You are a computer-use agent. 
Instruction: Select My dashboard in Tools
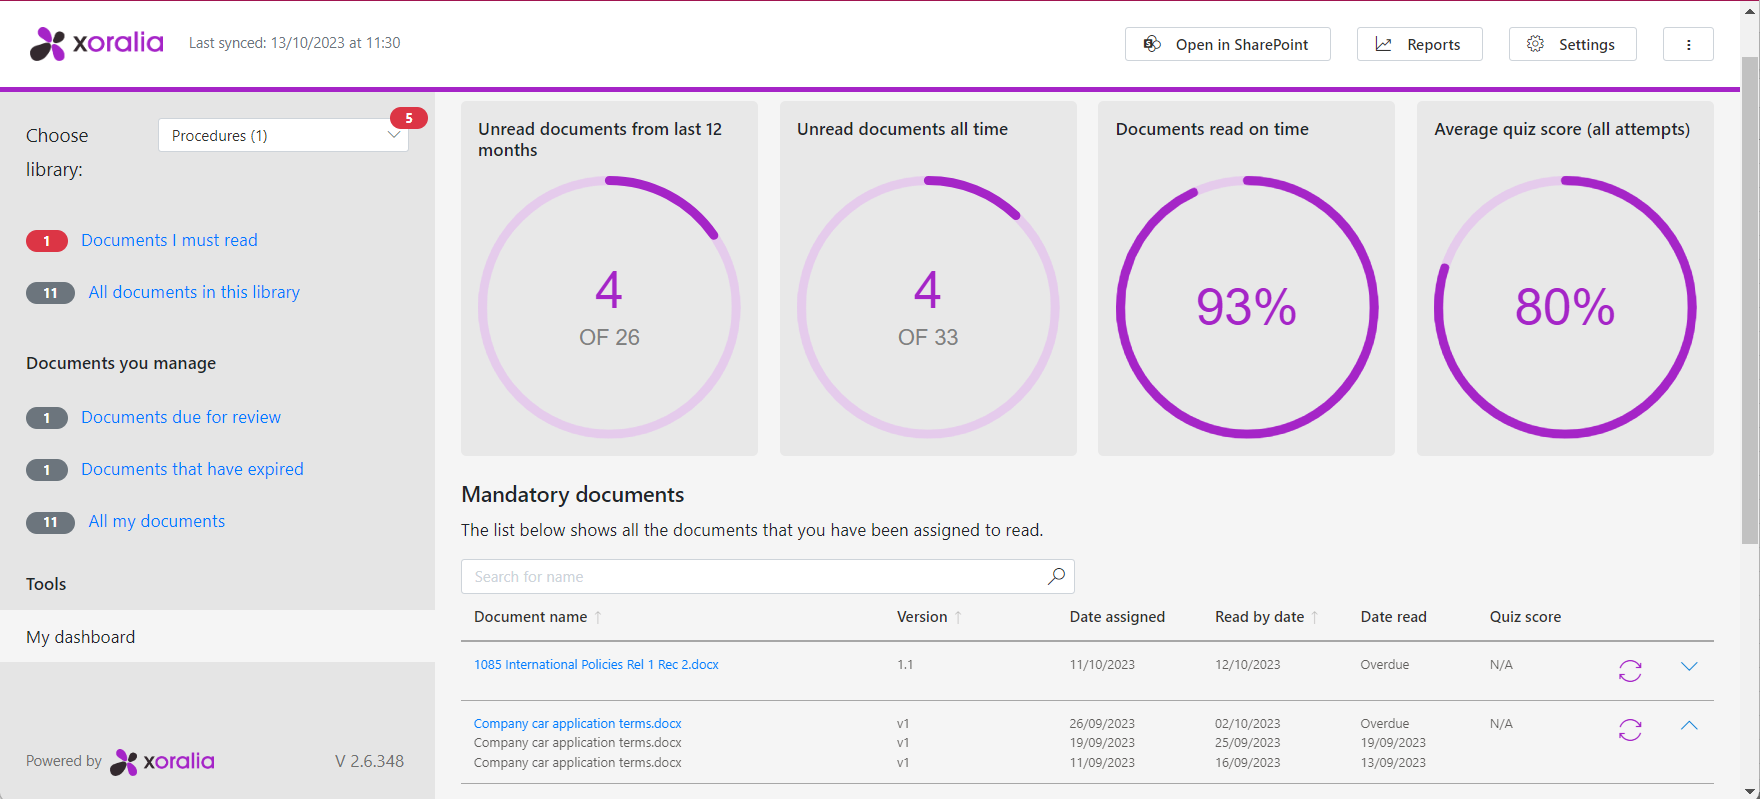[217, 637]
